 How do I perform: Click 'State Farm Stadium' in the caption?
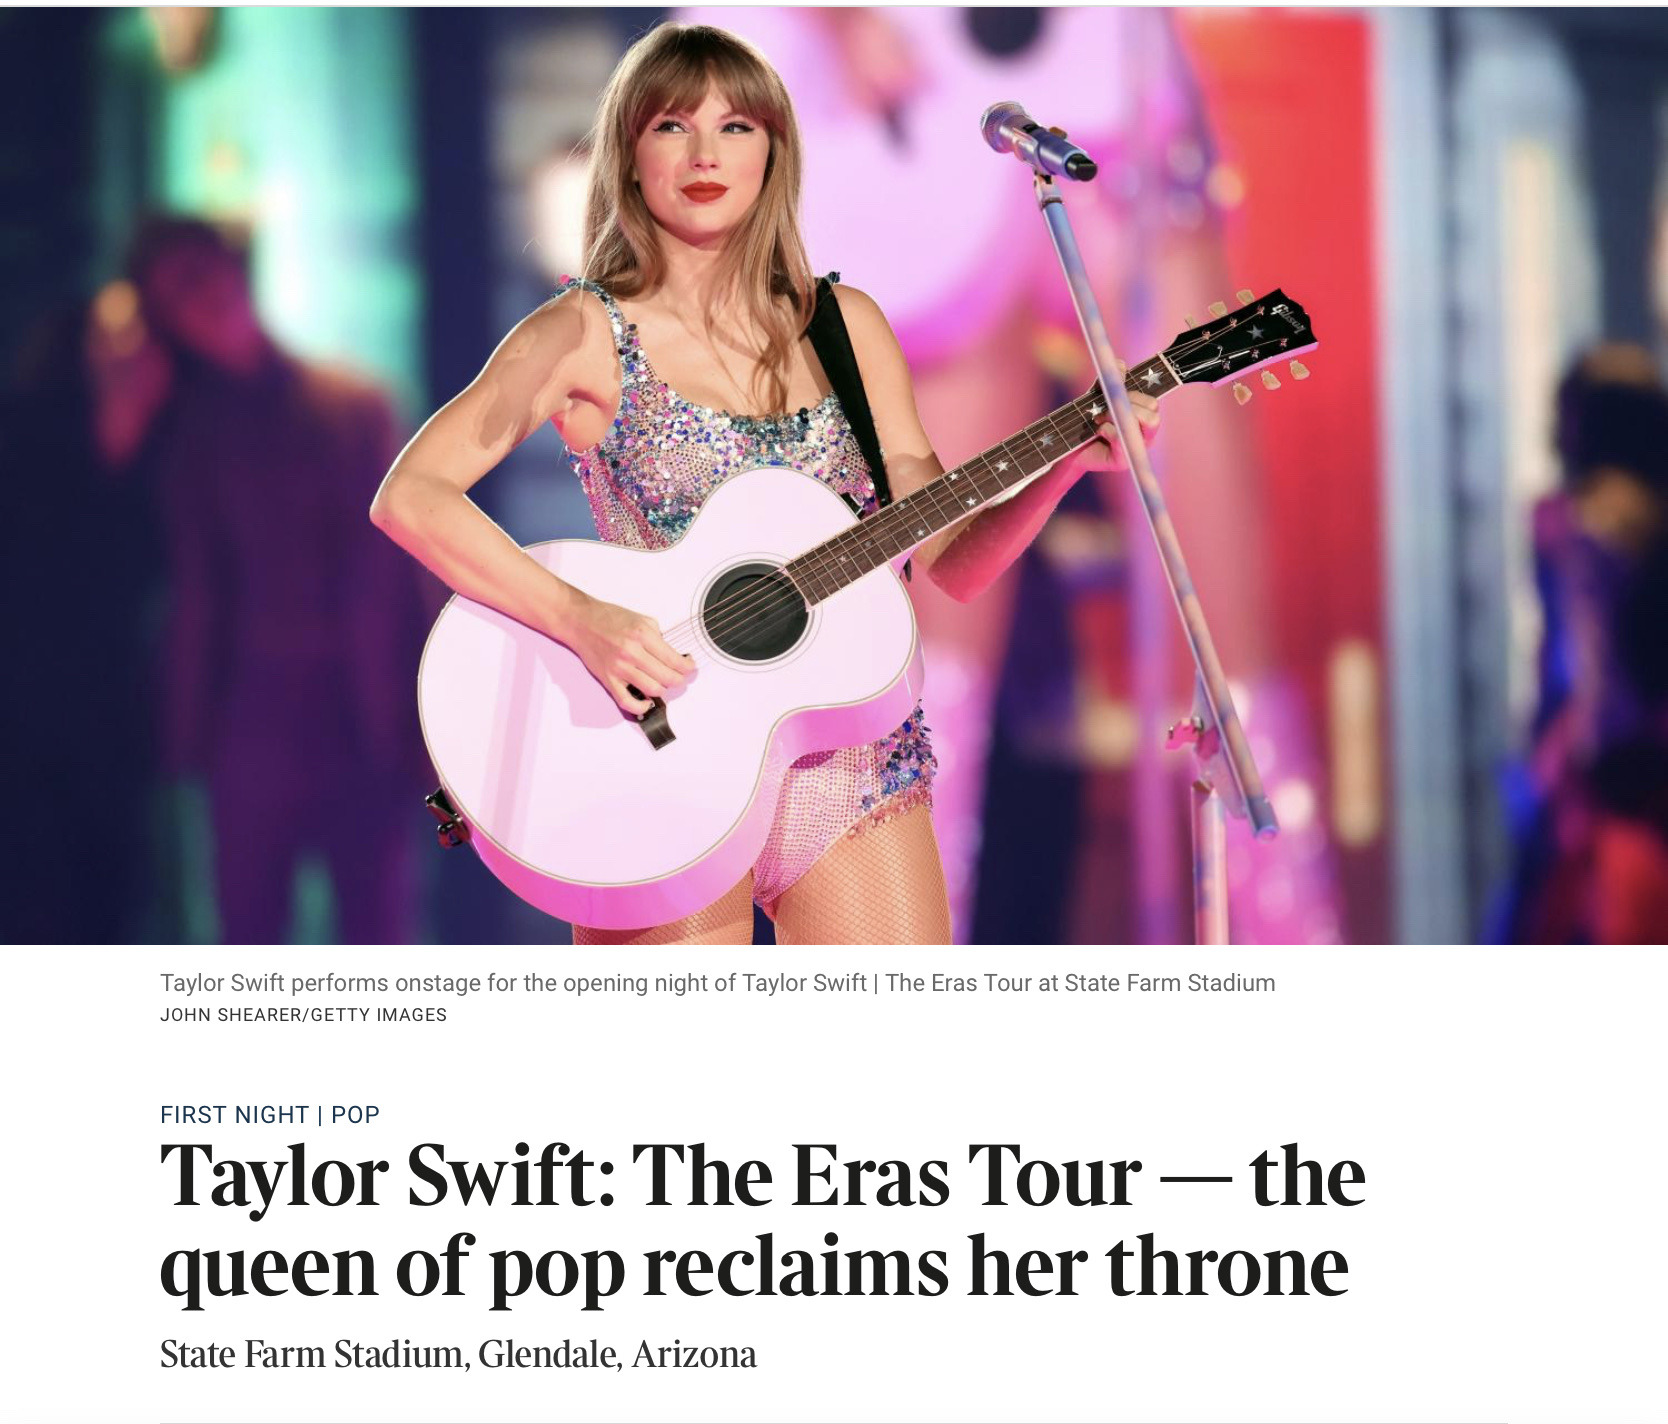click(1170, 983)
